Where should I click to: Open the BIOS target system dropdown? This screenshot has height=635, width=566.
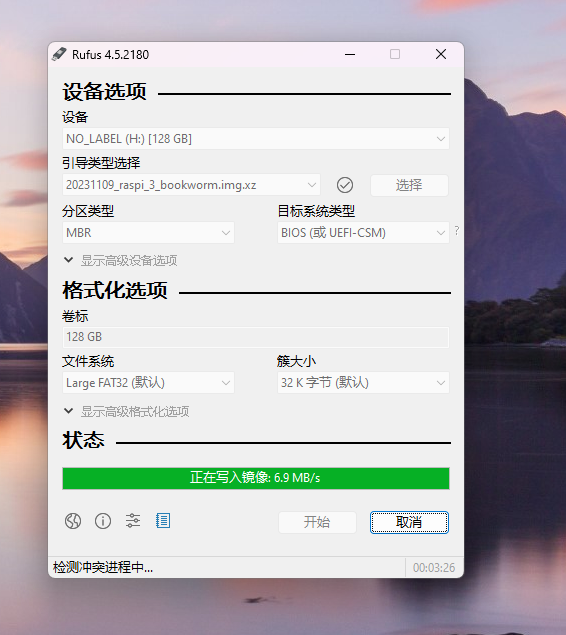pyautogui.click(x=363, y=233)
